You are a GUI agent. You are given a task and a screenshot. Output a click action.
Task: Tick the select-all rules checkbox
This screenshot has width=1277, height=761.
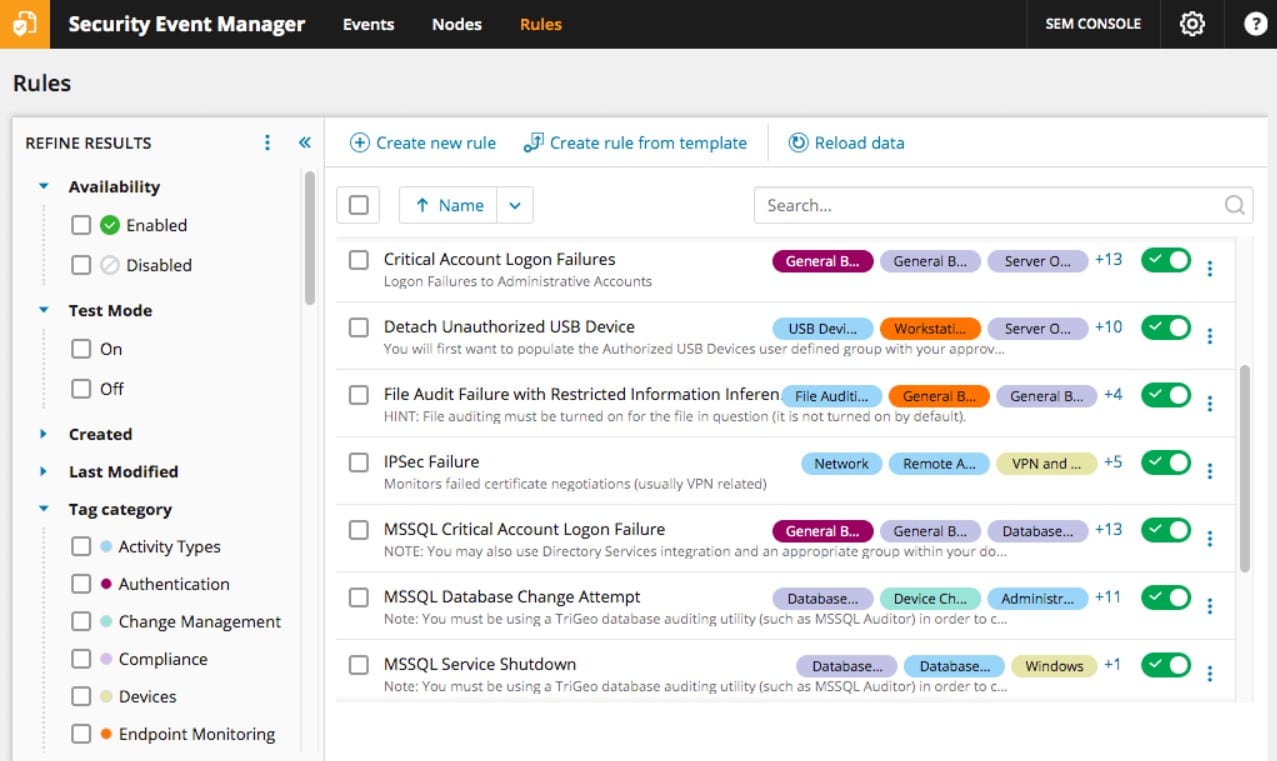pyautogui.click(x=359, y=205)
